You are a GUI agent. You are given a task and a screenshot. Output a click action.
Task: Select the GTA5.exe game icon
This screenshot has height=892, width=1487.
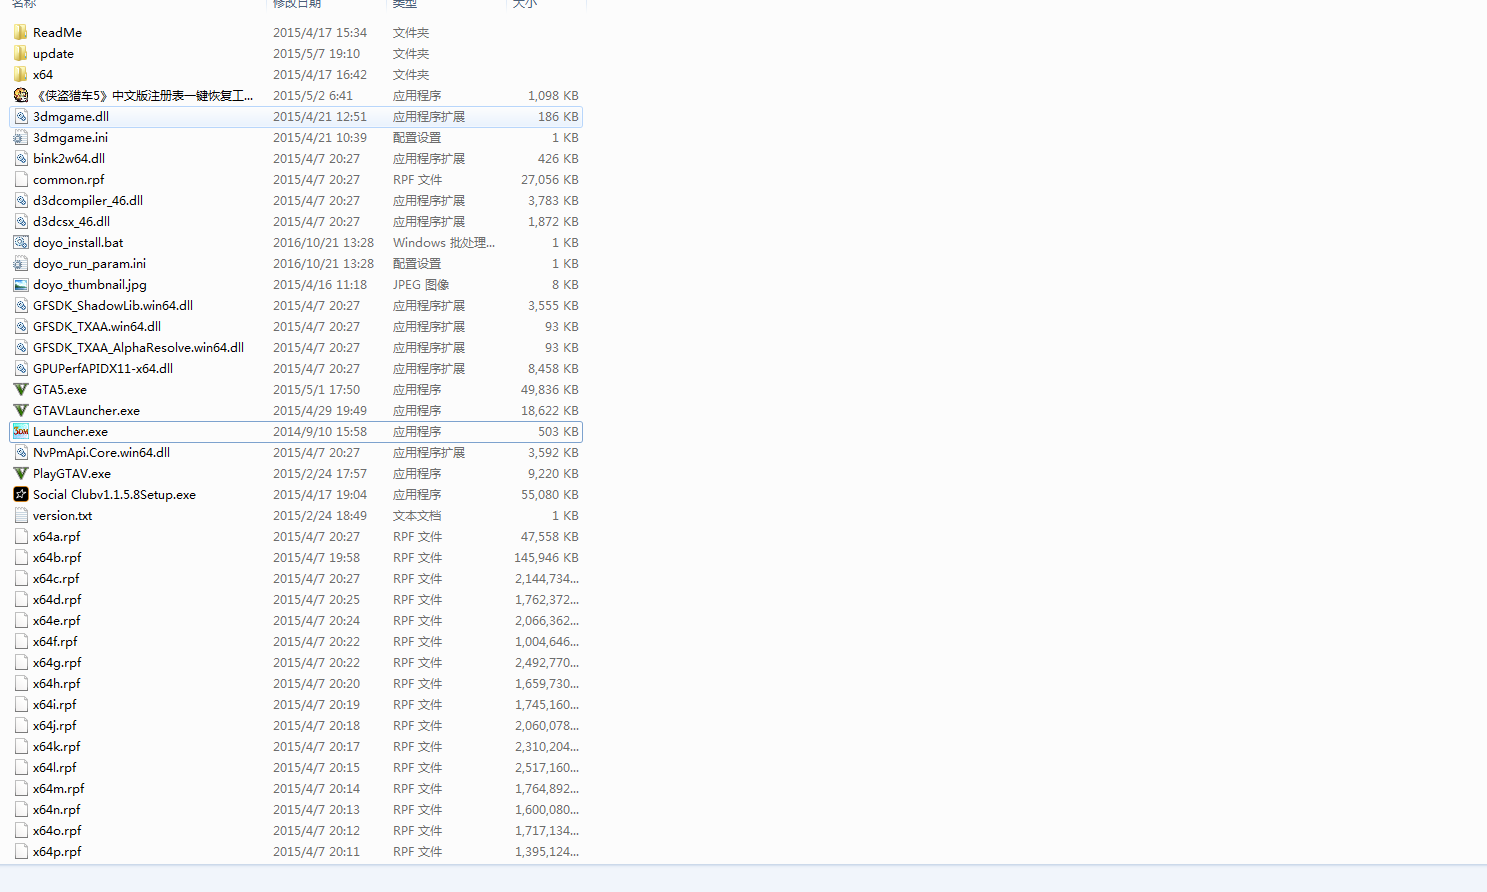[21, 389]
